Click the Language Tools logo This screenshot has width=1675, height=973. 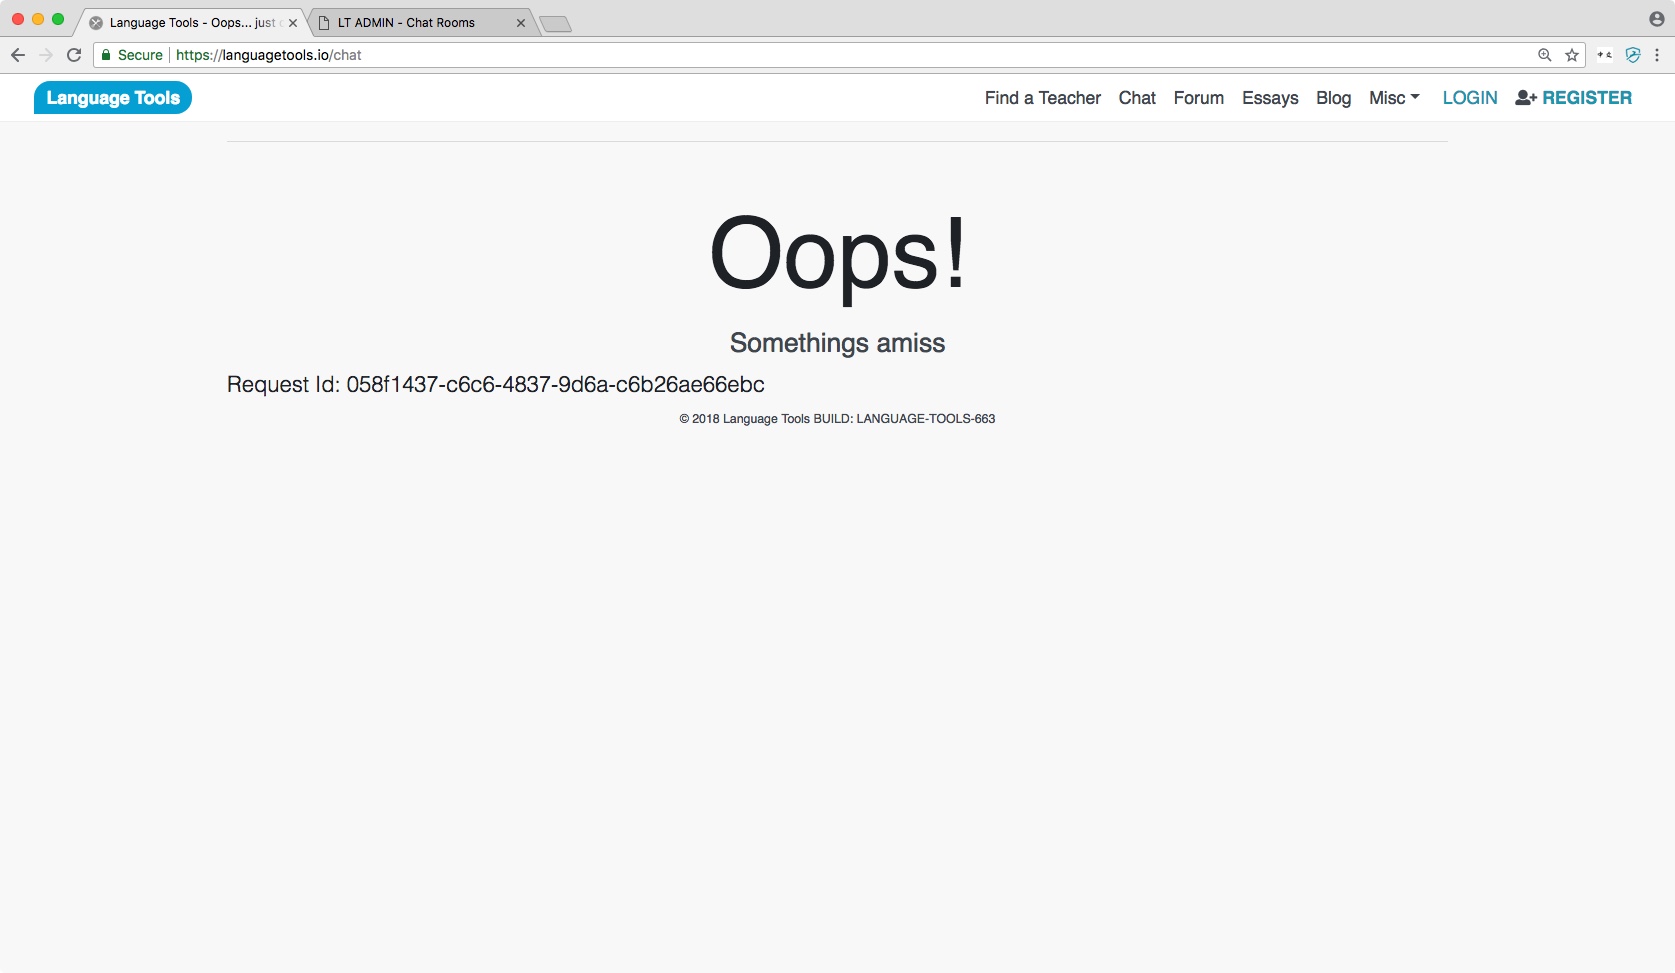(113, 98)
